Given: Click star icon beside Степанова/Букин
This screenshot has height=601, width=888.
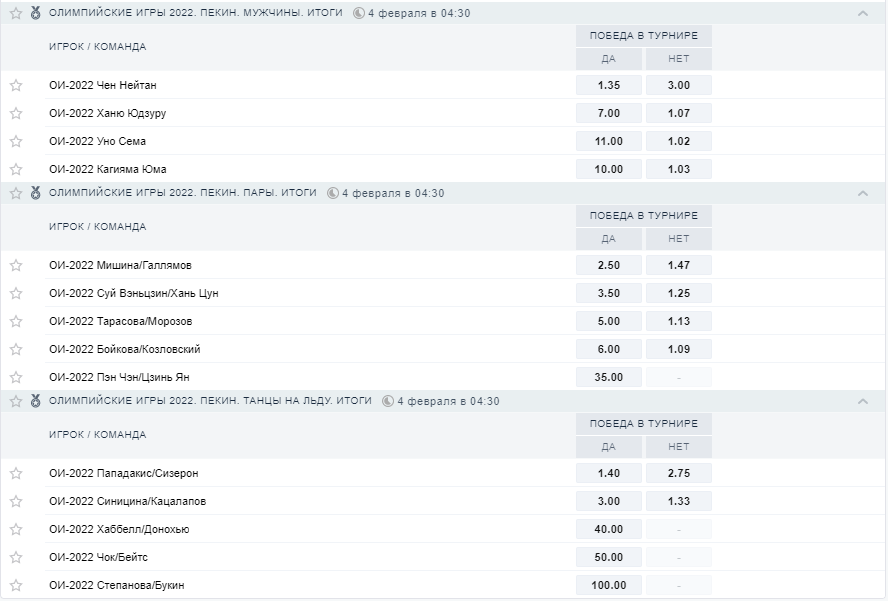Looking at the screenshot, I should coord(16,585).
